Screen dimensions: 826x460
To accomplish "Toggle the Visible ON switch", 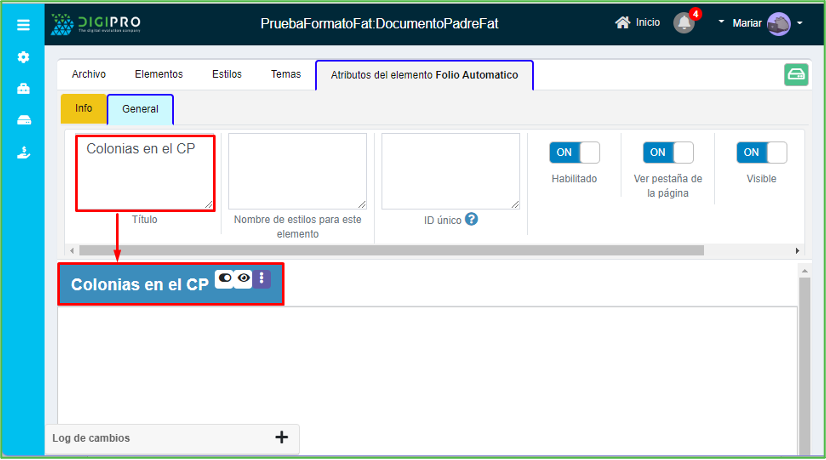I will (761, 152).
